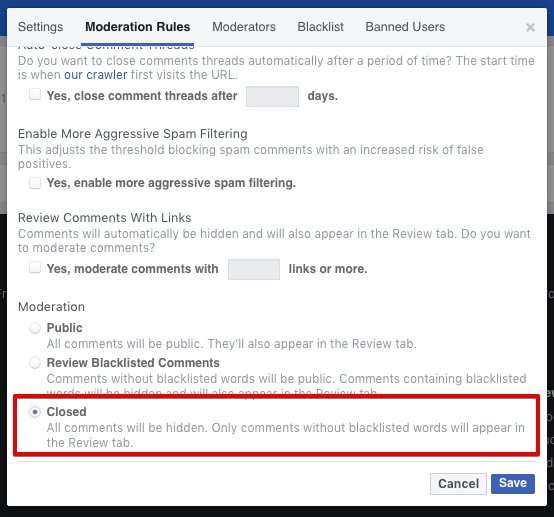Image resolution: width=554 pixels, height=517 pixels.
Task: Open the Moderators tab
Action: 244,27
